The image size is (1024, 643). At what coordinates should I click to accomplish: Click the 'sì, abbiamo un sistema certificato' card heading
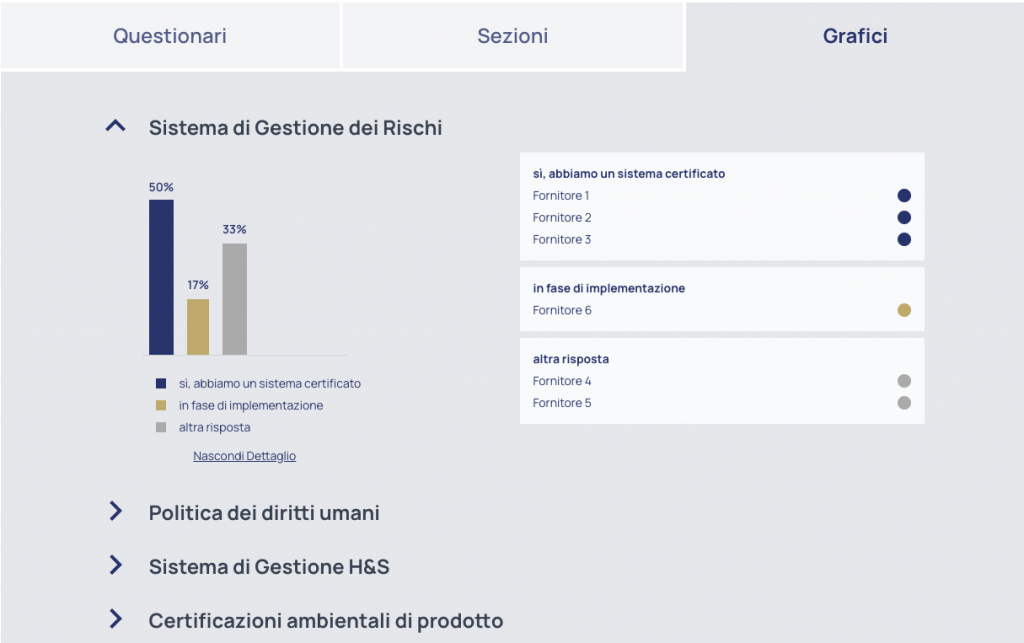[x=629, y=174]
